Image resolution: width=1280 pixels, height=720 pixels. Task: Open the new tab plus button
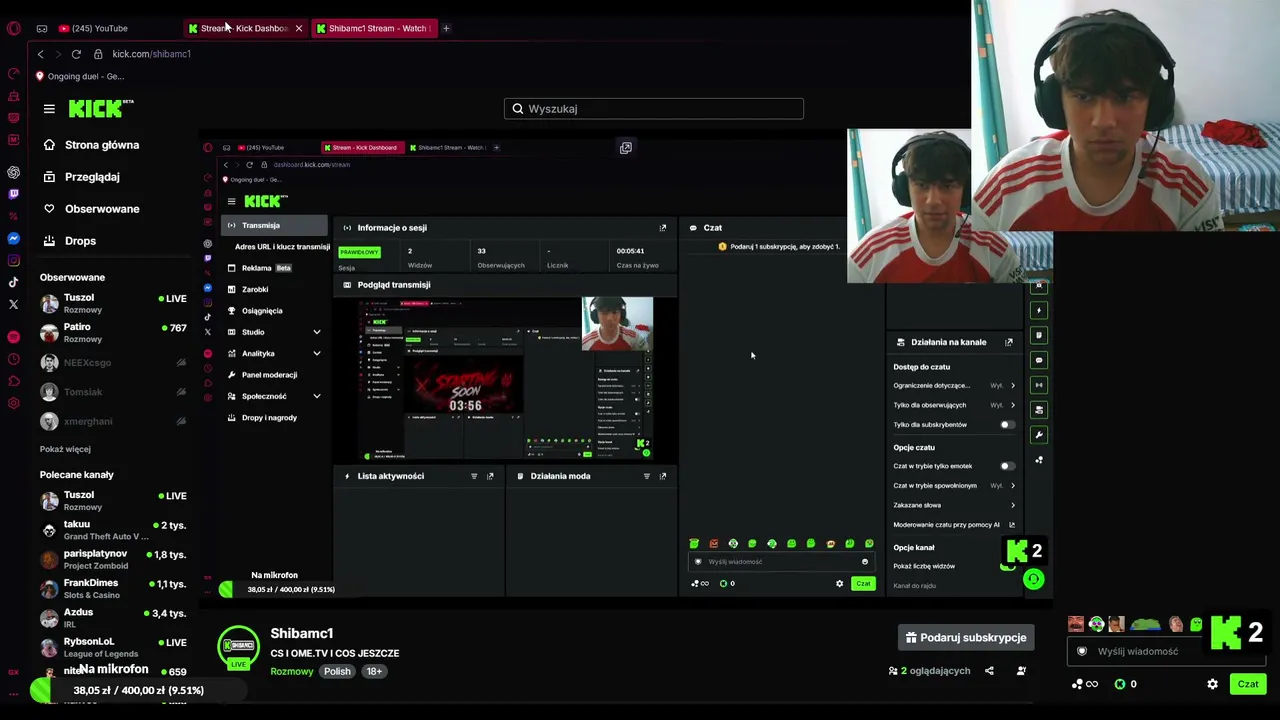click(446, 28)
